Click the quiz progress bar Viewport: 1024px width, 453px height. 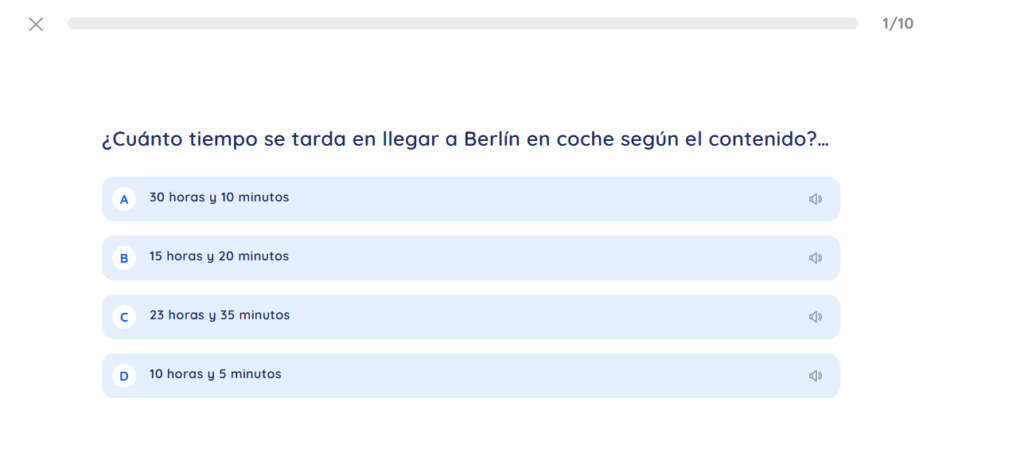[462, 23]
